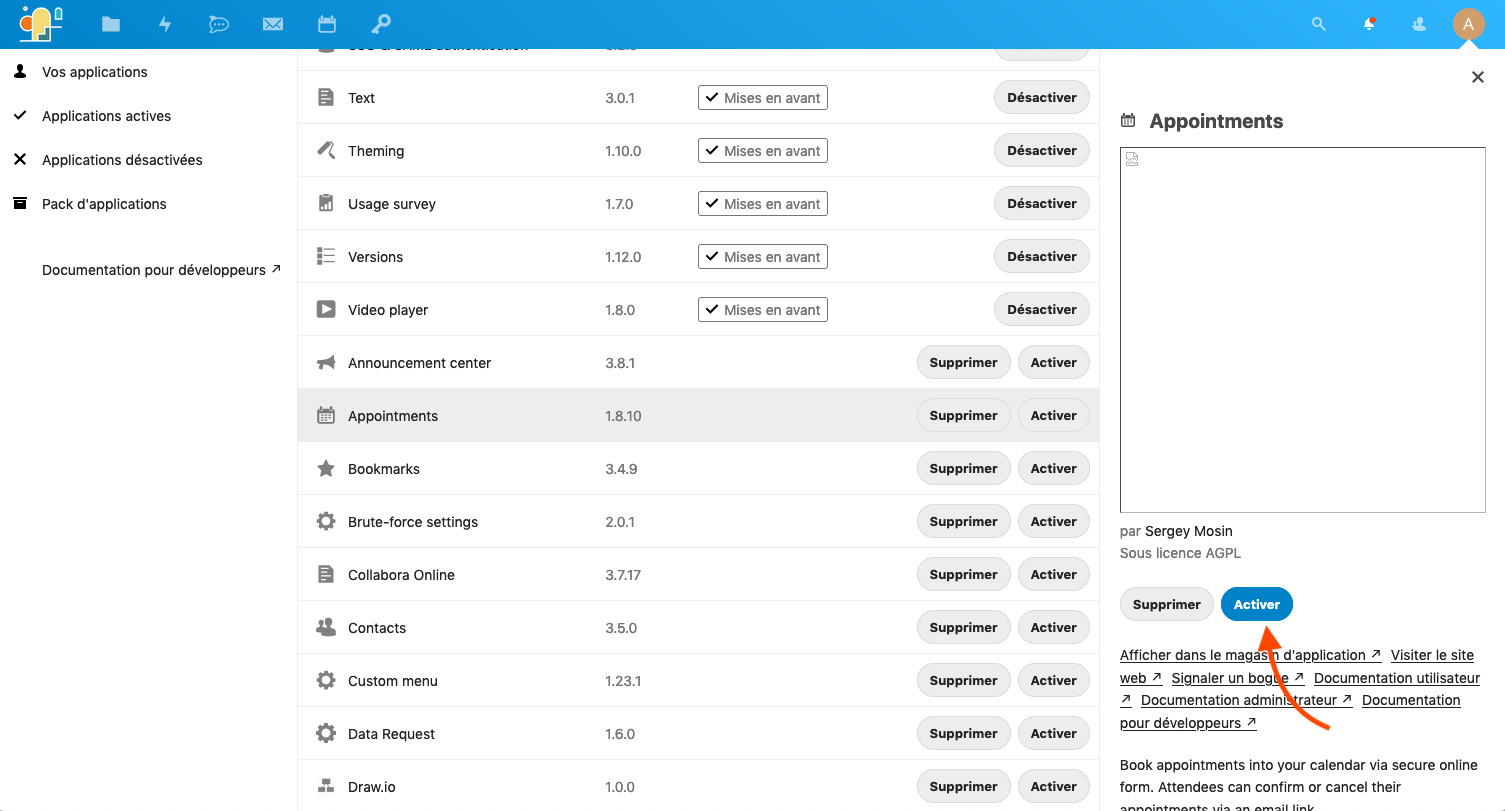Click the Custom menu gear icon

326,681
